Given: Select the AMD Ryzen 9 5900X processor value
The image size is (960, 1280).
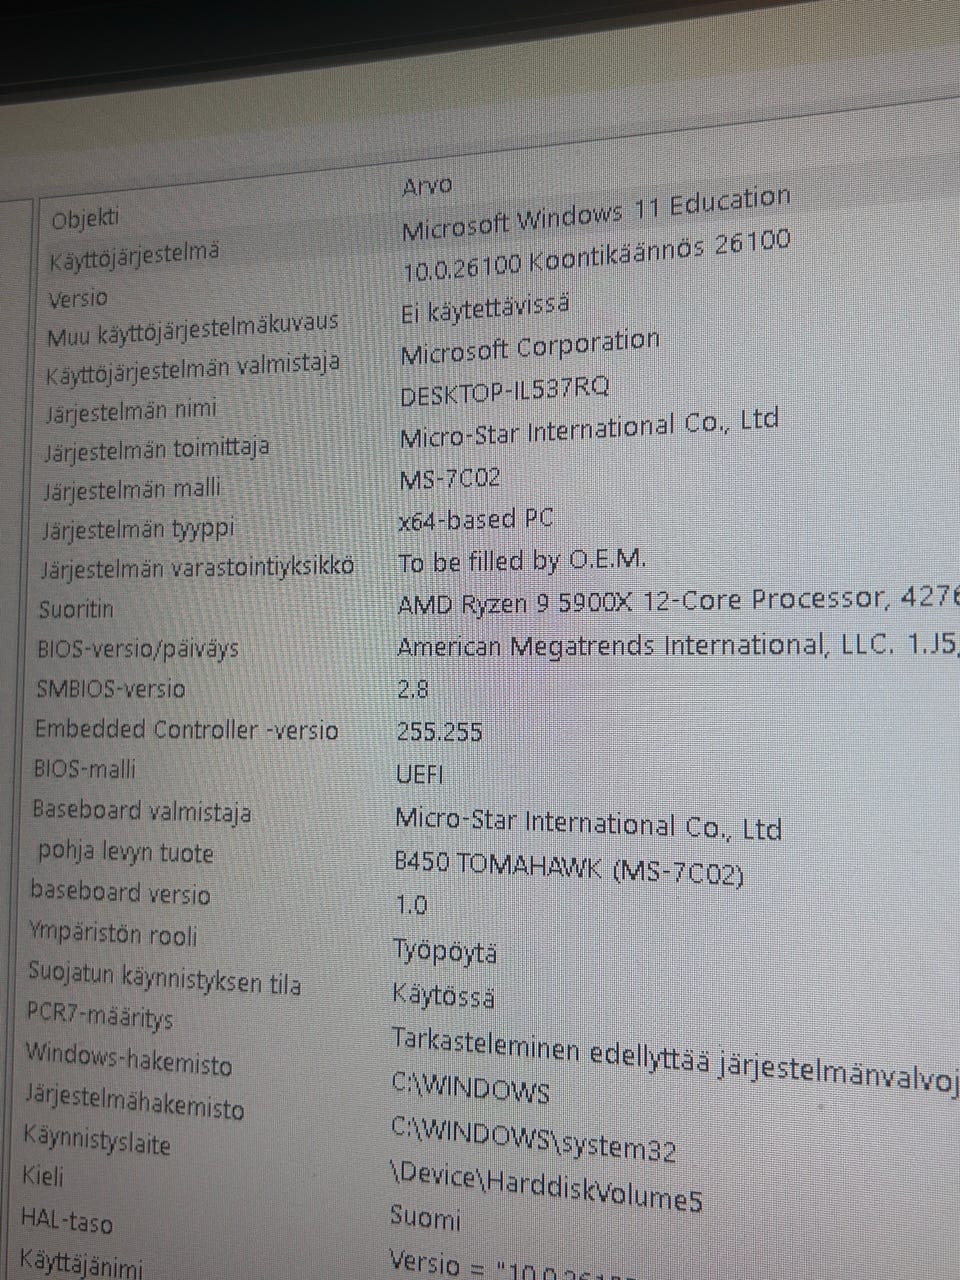Looking at the screenshot, I should tap(678, 601).
